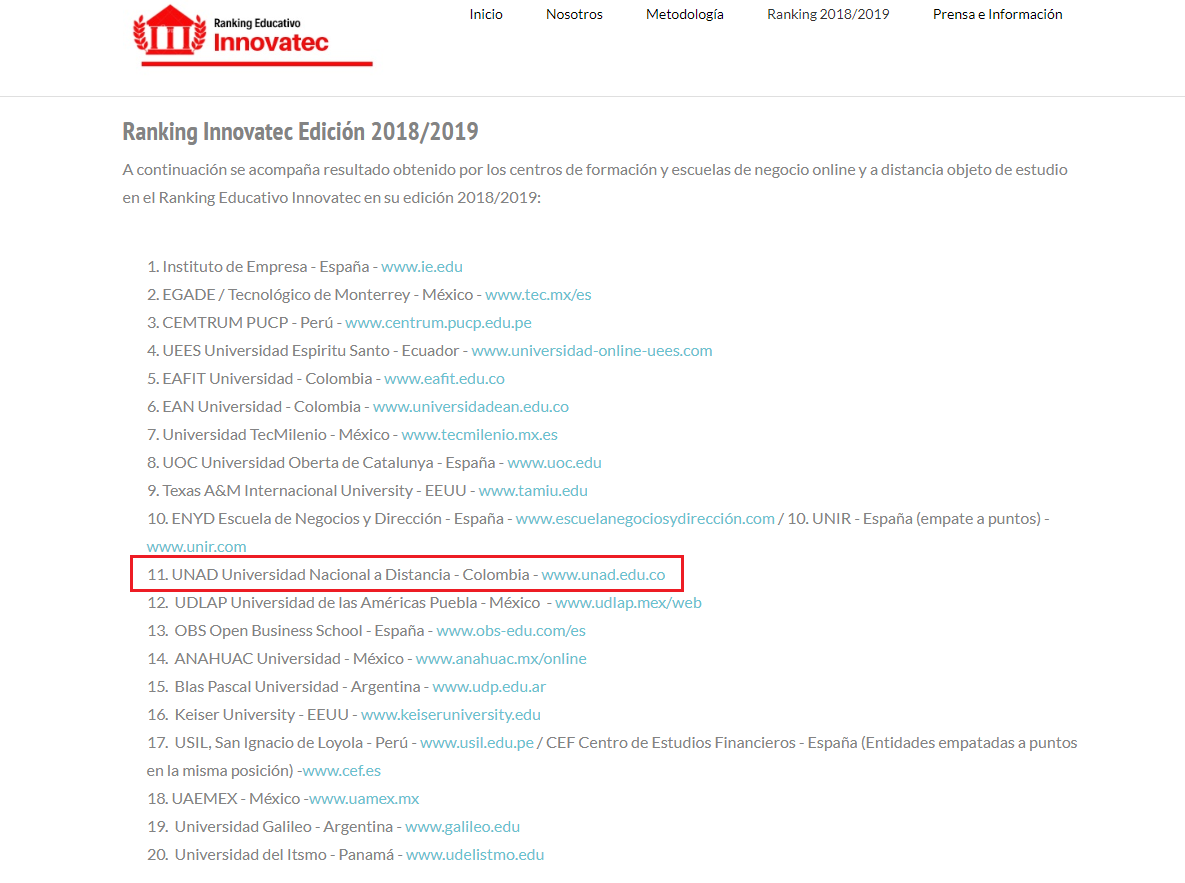The width and height of the screenshot is (1185, 883).
Task: Open the www.cef.es link
Action: pos(342,770)
